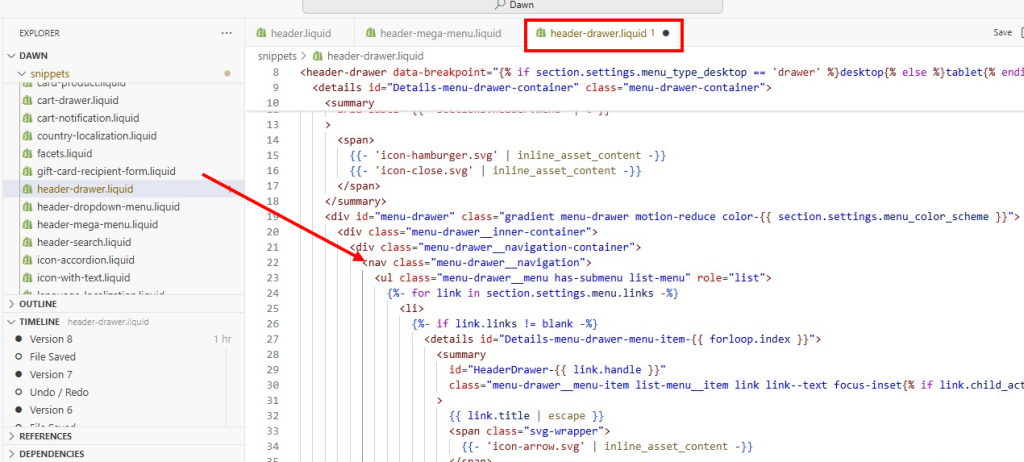Click Shopify icon on header-mega-menu.liquid tab
This screenshot has width=1024, height=462.
click(x=368, y=33)
